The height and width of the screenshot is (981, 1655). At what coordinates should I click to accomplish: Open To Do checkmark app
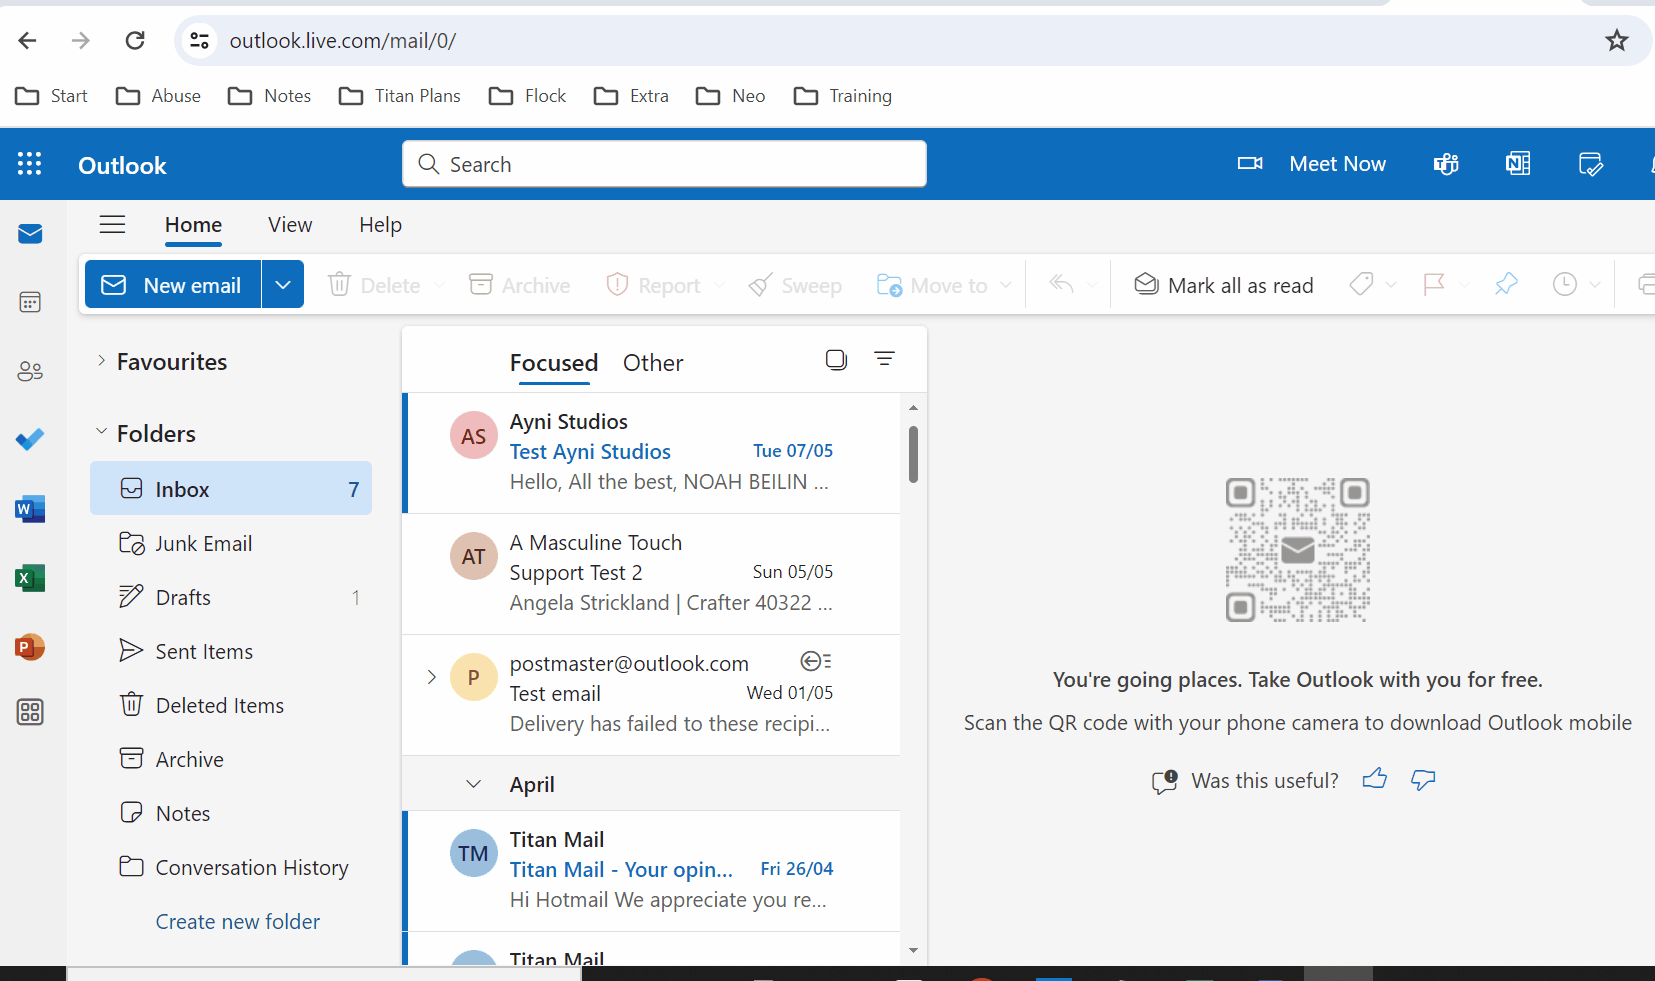click(30, 439)
